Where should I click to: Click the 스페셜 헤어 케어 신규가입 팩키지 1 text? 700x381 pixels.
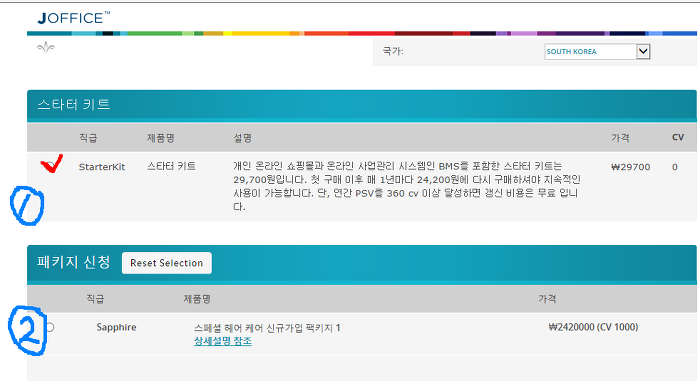[x=267, y=328]
